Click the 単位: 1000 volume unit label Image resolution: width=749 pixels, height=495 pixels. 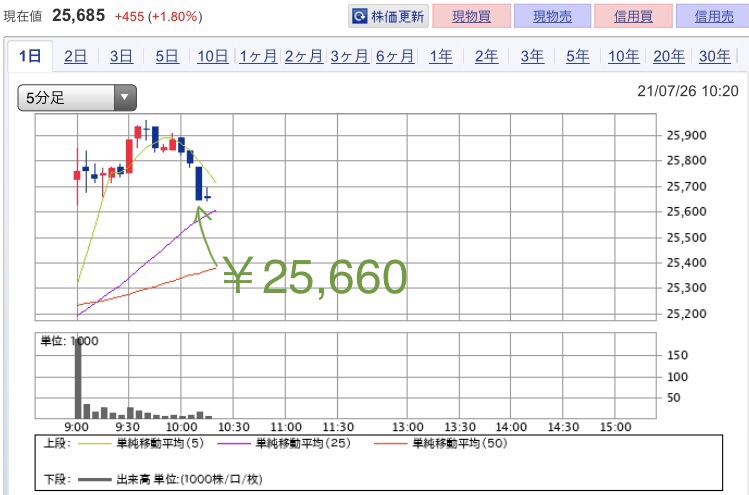tap(69, 341)
